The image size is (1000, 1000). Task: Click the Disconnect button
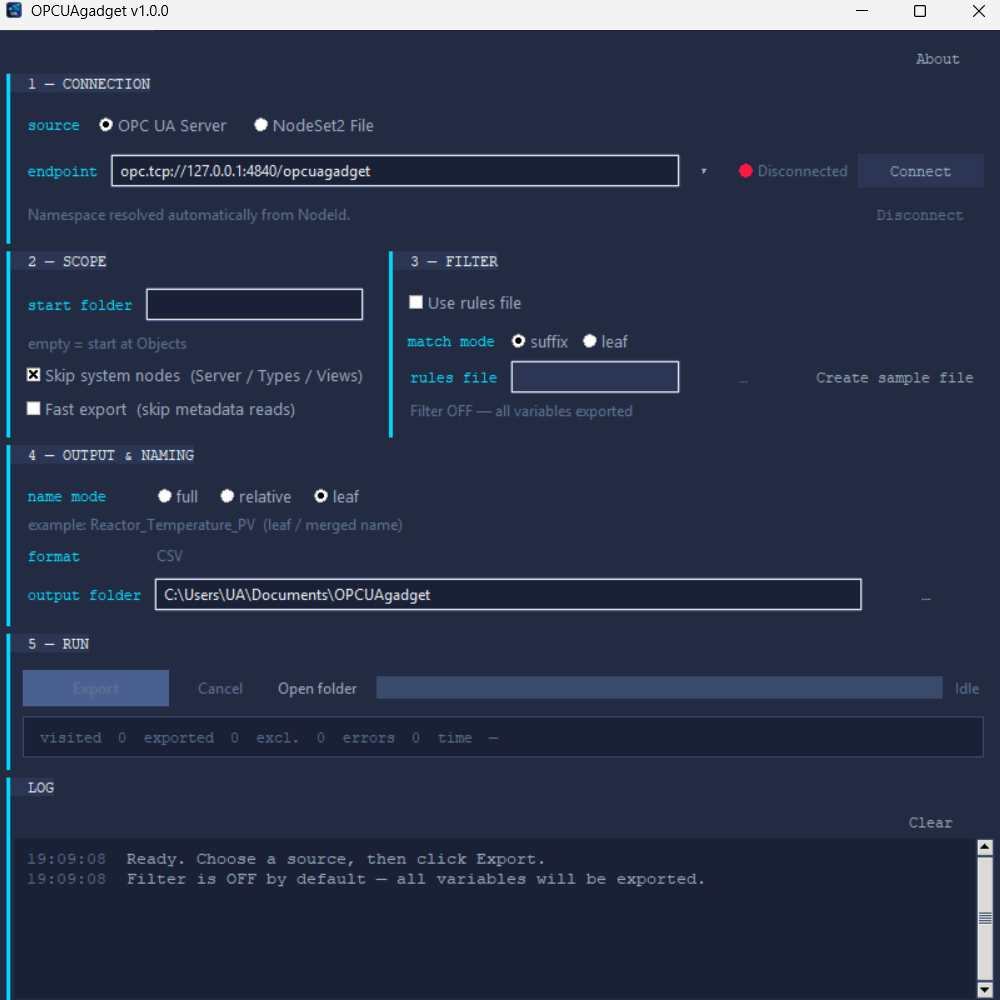tap(919, 215)
